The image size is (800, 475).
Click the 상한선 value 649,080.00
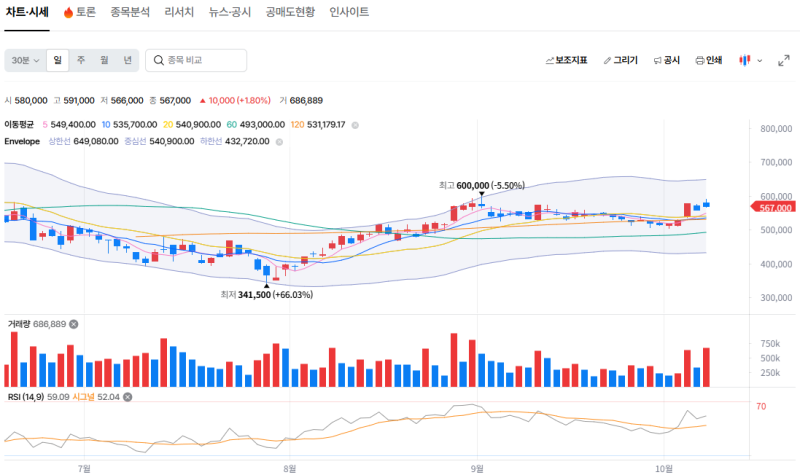click(x=96, y=141)
